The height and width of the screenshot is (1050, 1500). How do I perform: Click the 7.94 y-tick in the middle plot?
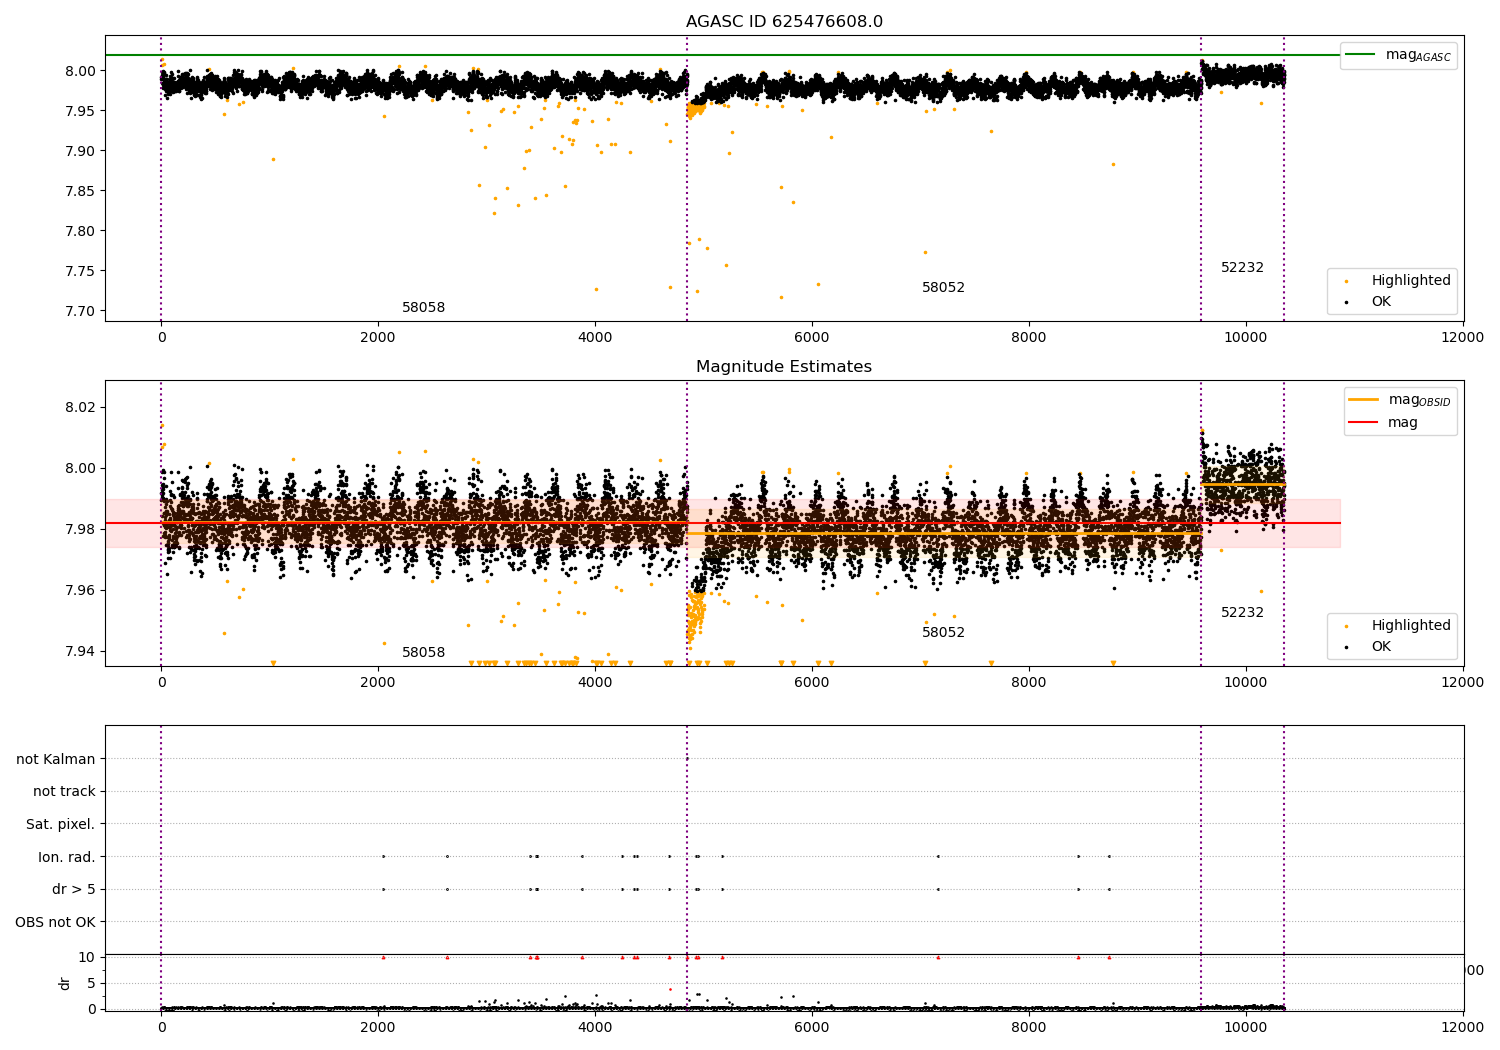tap(81, 651)
